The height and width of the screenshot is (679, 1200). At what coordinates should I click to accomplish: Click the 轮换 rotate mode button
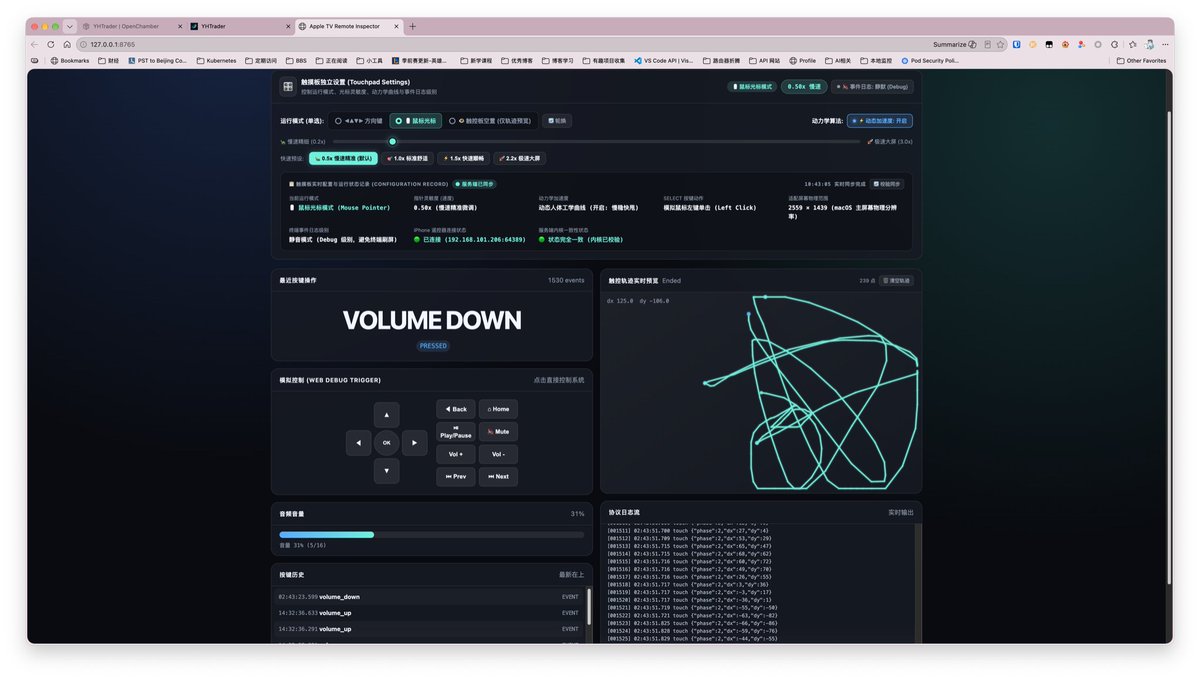pos(557,121)
